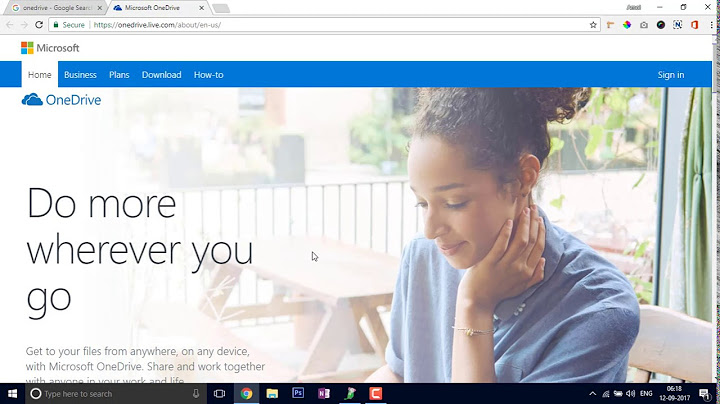Click the Microsoft logo

(50, 48)
